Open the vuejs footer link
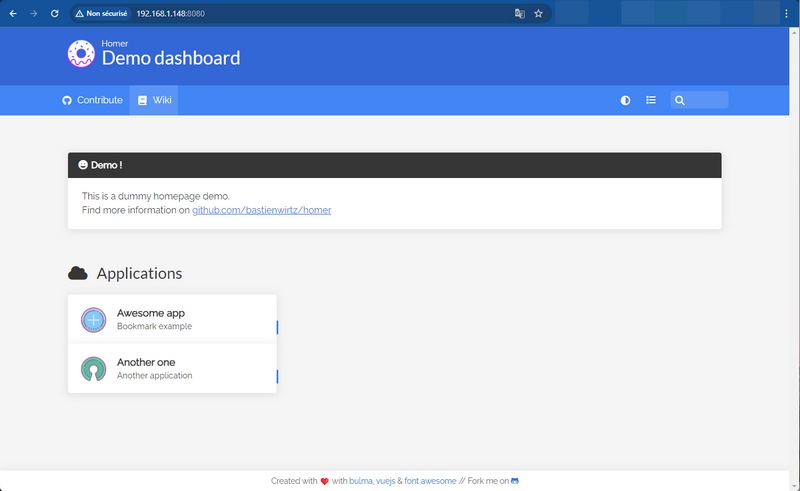Screen dimensions: 800x491 385,481
